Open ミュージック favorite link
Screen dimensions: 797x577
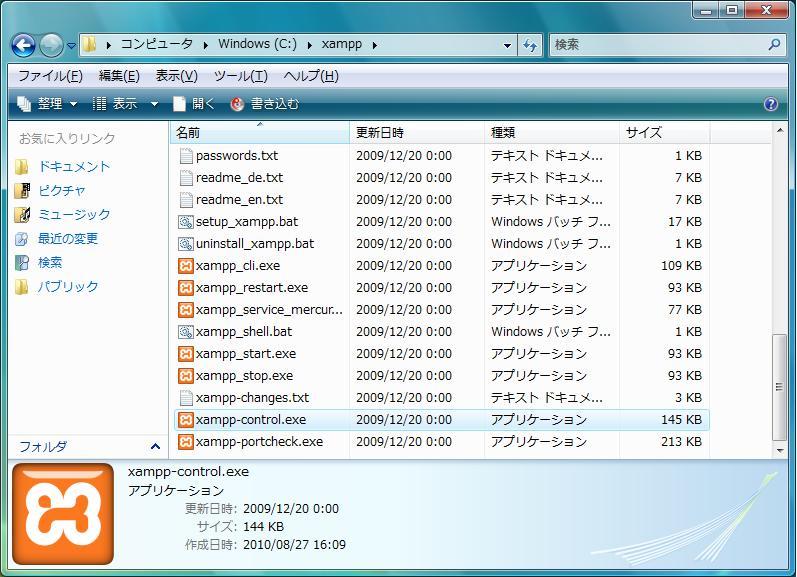click(x=74, y=215)
